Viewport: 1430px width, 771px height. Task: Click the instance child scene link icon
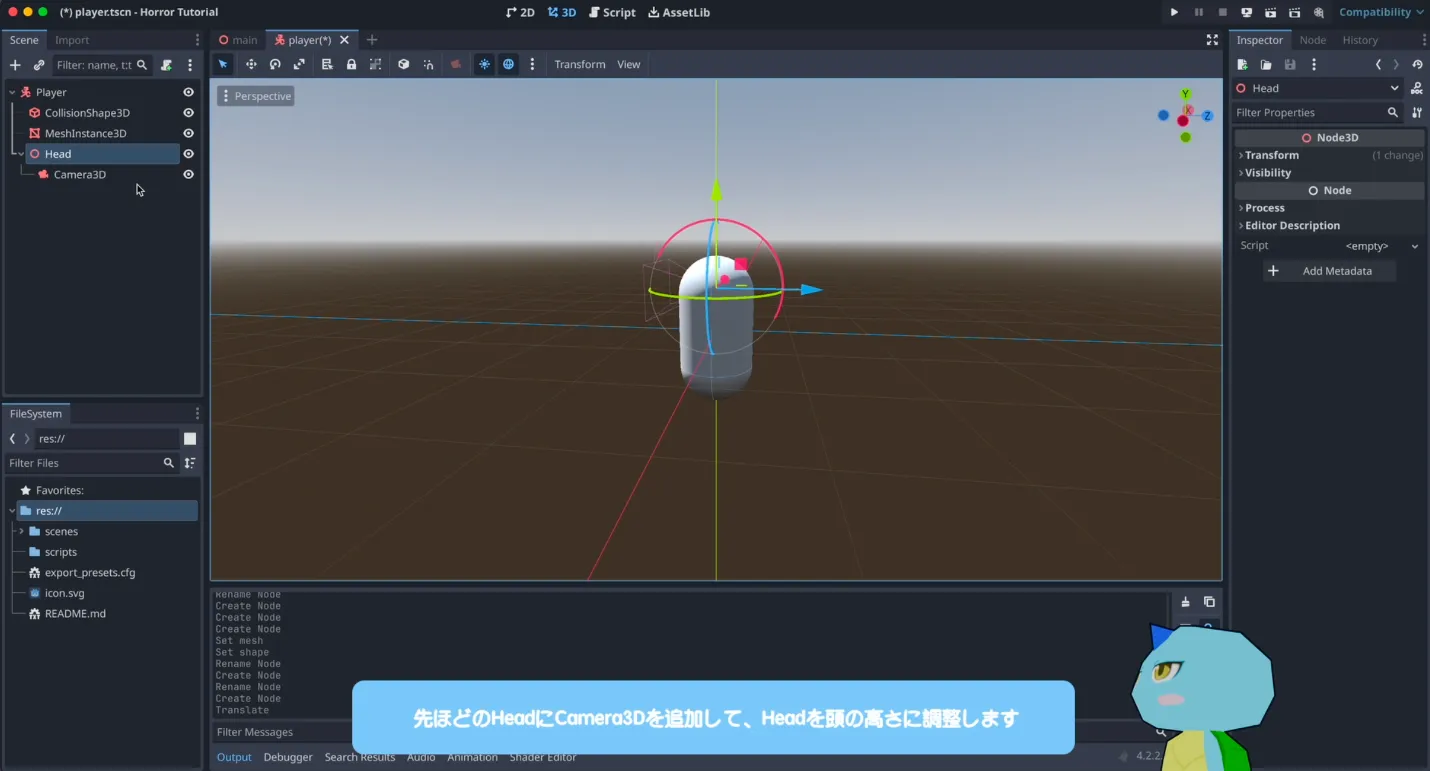tap(39, 65)
